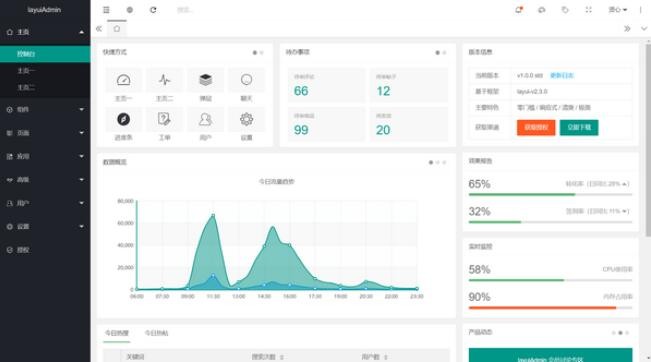The height and width of the screenshot is (362, 651).
Task: Open the gear settings shortcut icon
Action: point(246,119)
